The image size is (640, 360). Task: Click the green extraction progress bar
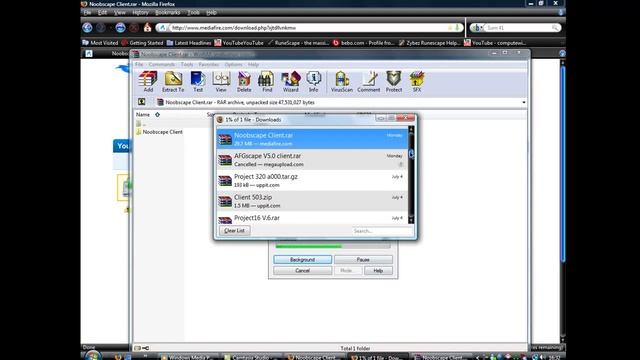(309, 246)
